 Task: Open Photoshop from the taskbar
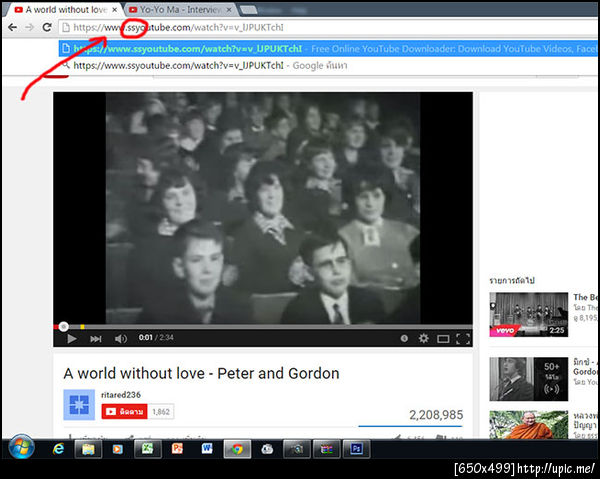point(356,449)
